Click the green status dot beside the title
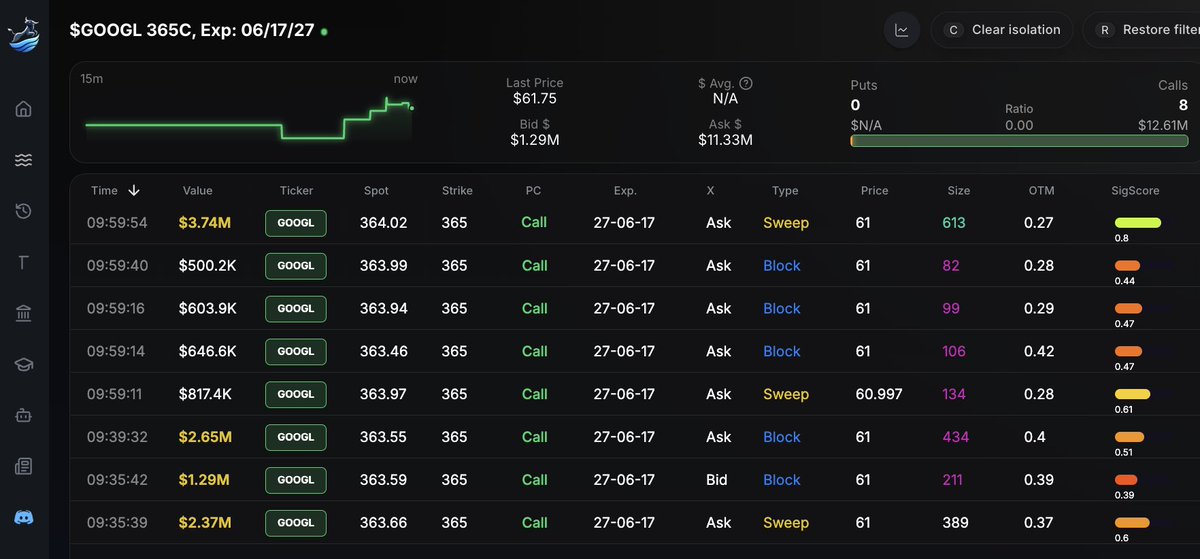 pyautogui.click(x=324, y=31)
